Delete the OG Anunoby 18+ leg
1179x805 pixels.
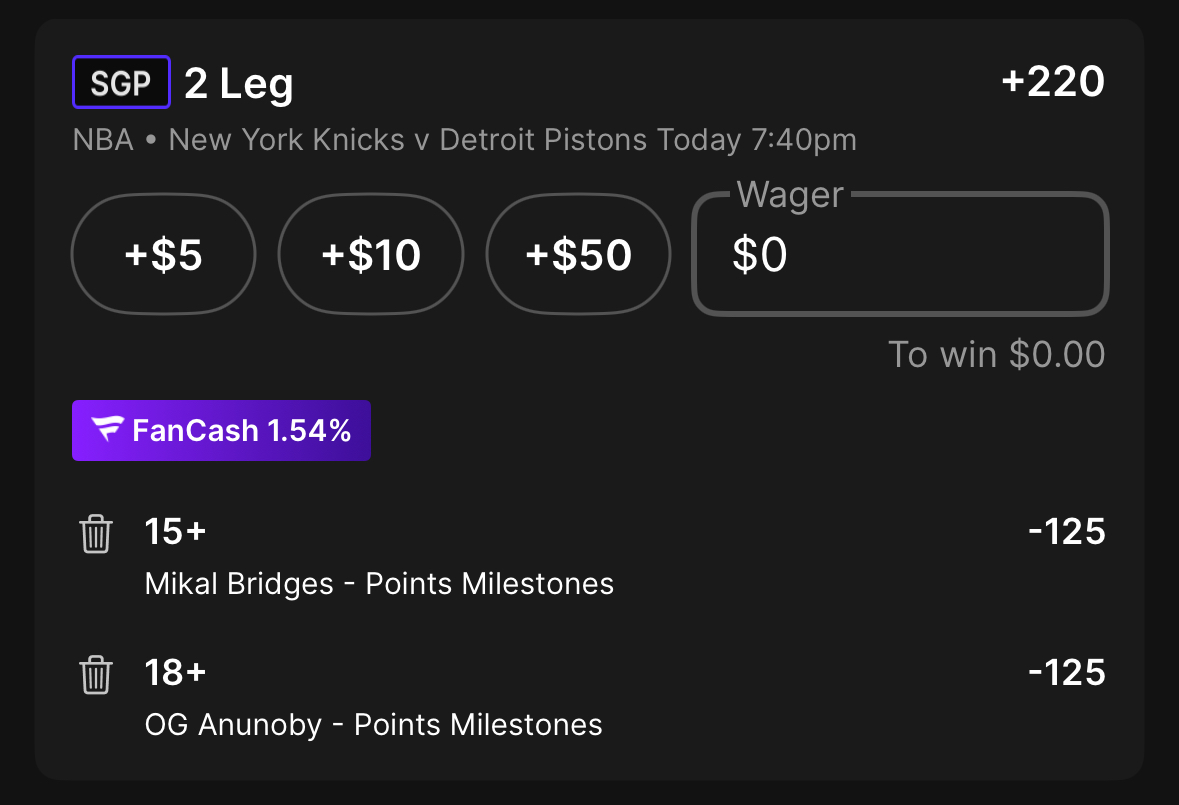coord(96,675)
